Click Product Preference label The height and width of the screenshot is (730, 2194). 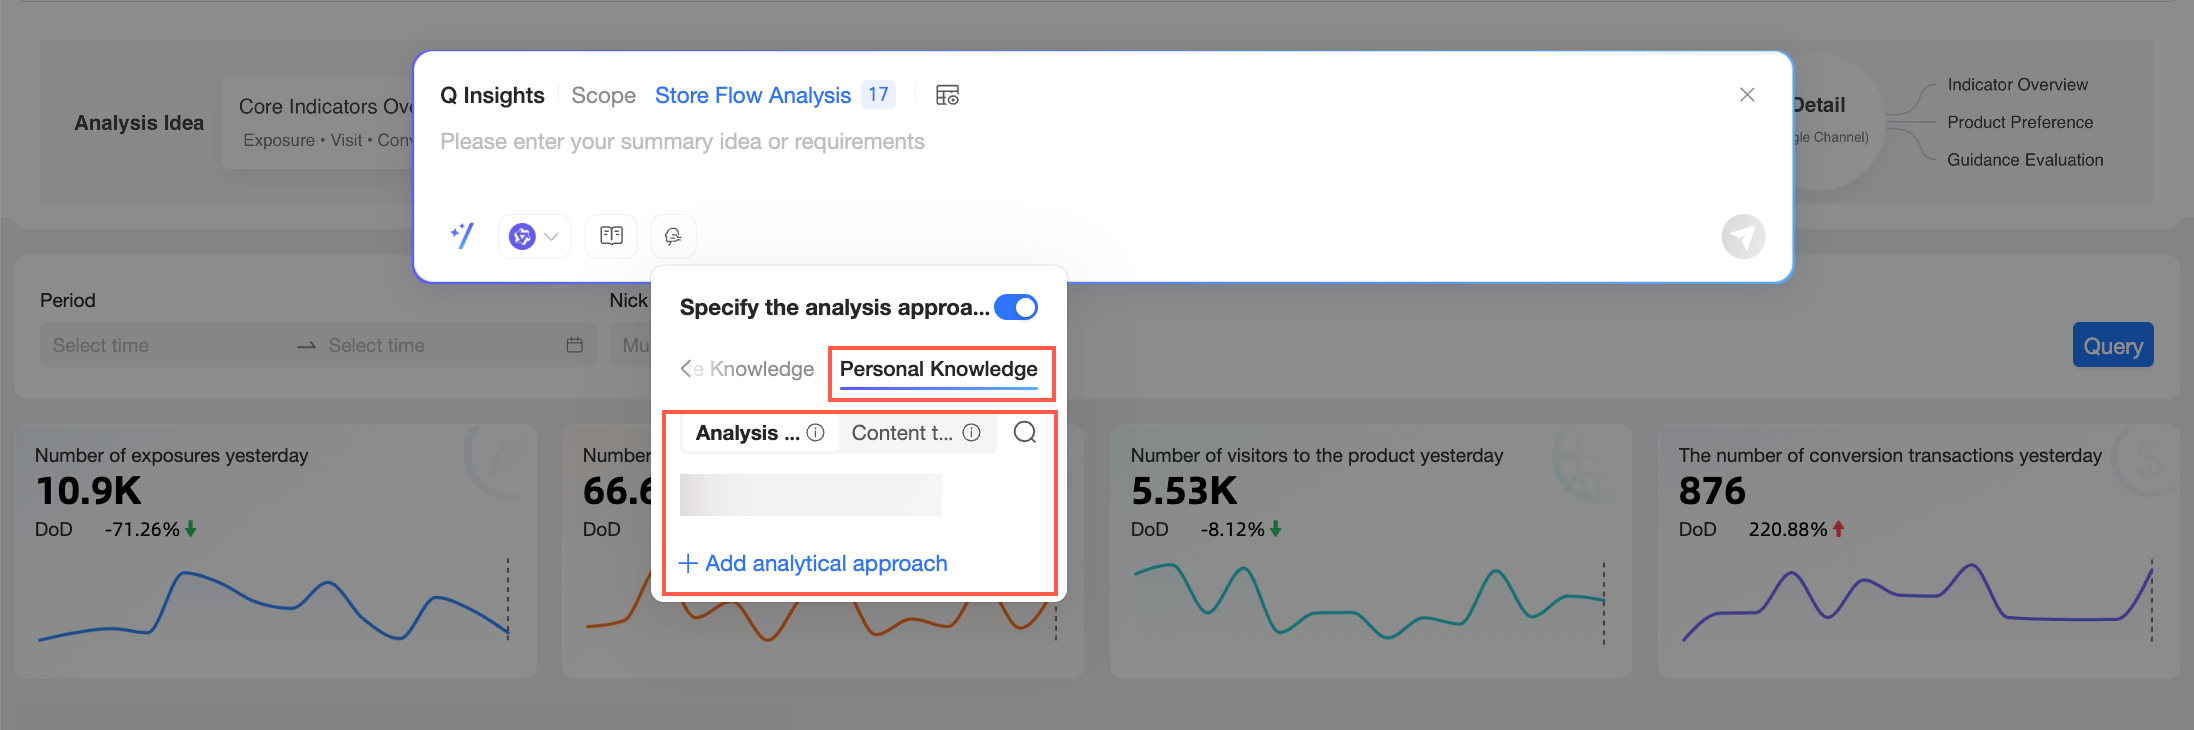2020,122
